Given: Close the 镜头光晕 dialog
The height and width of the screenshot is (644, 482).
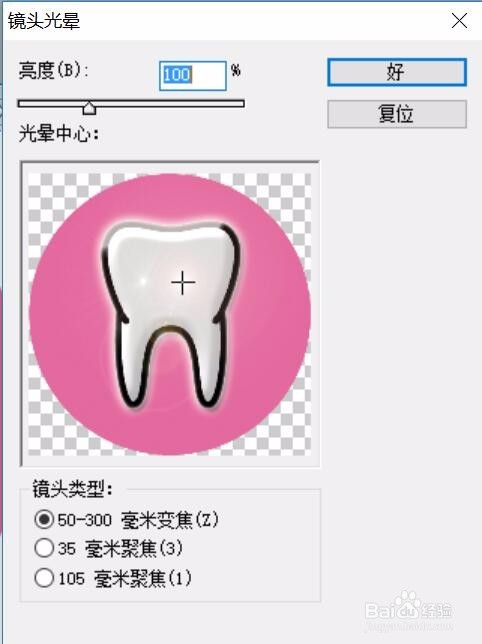Looking at the screenshot, I should pos(459,21).
